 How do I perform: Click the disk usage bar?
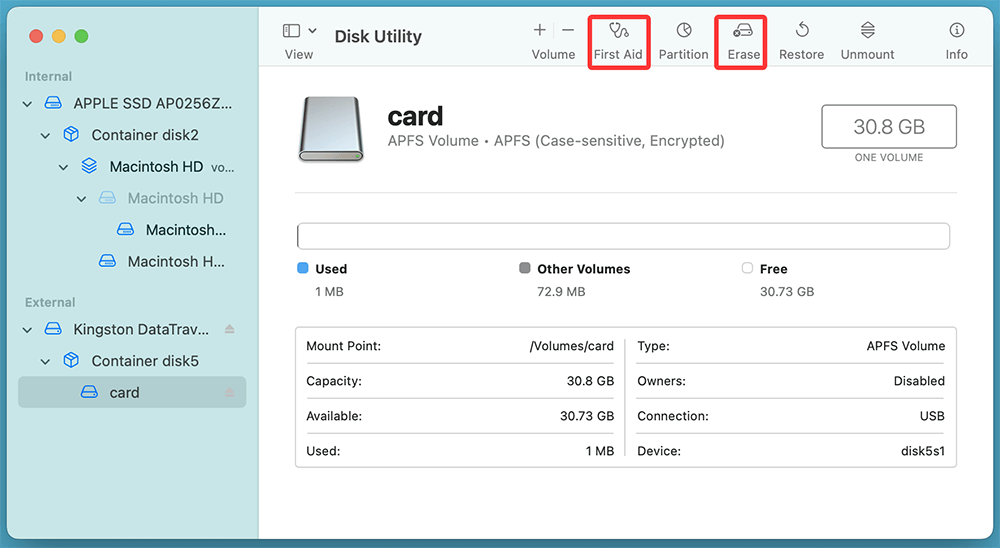tap(623, 236)
